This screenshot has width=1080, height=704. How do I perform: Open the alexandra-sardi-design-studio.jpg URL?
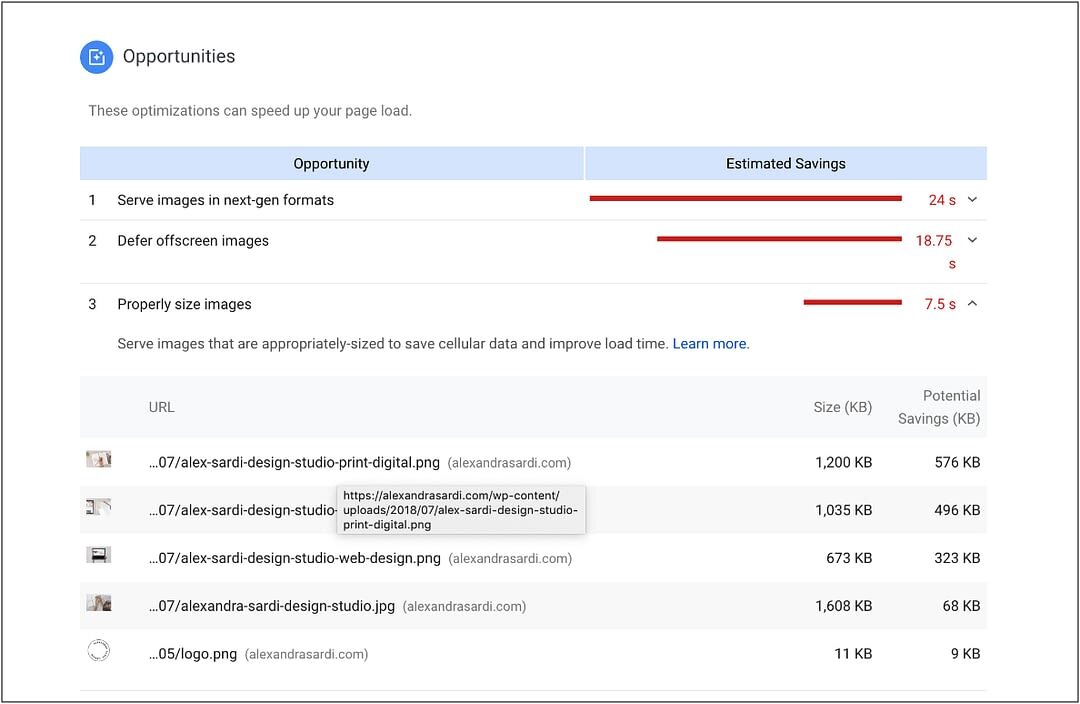pos(271,606)
